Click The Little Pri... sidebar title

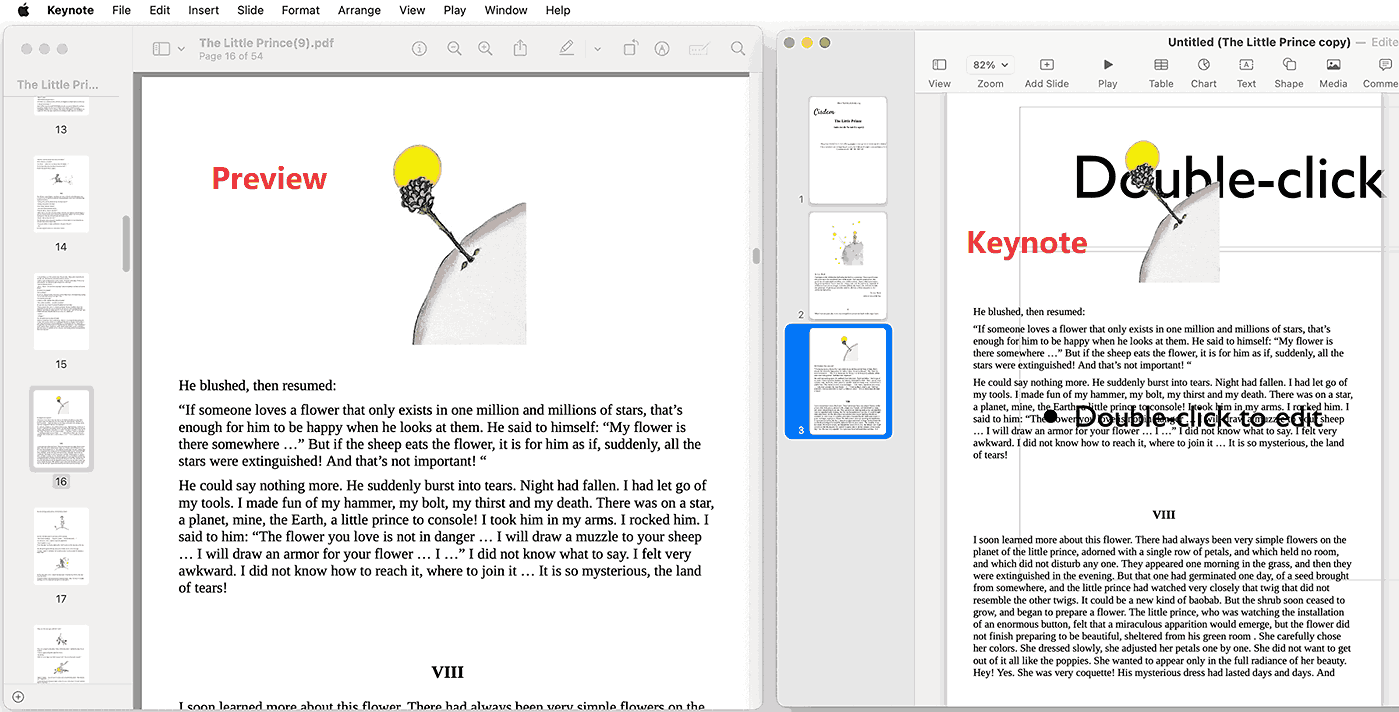tap(58, 85)
